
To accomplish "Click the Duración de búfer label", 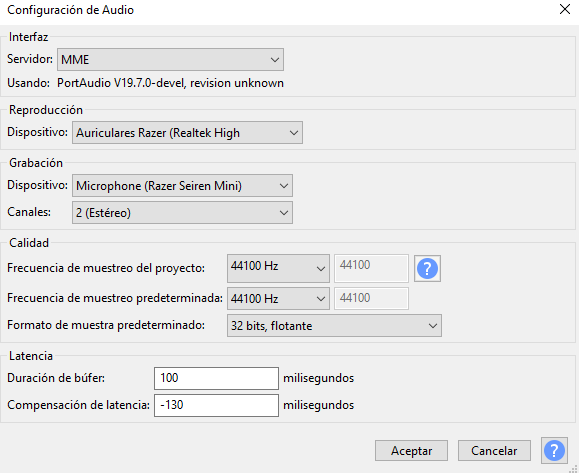I will [56, 378].
